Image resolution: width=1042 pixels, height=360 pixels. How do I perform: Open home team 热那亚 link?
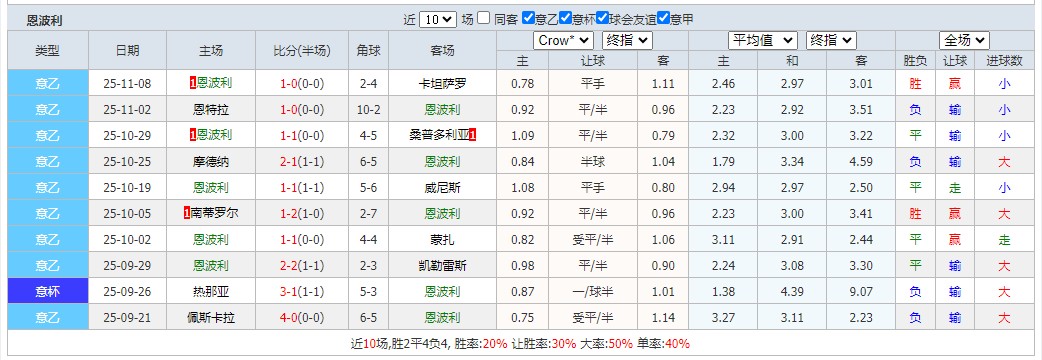coord(211,292)
